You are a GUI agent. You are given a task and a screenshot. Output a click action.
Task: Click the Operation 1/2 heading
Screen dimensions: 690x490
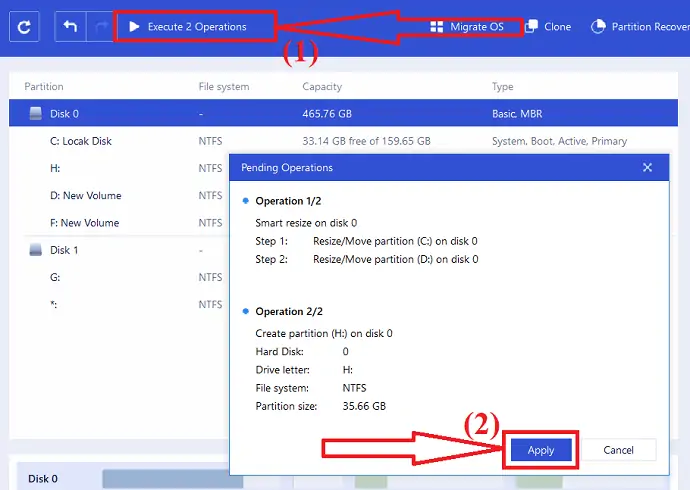(x=289, y=201)
